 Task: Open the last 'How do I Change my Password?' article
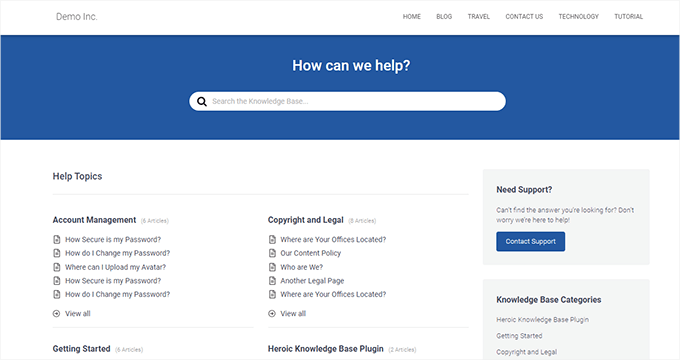[118, 295]
